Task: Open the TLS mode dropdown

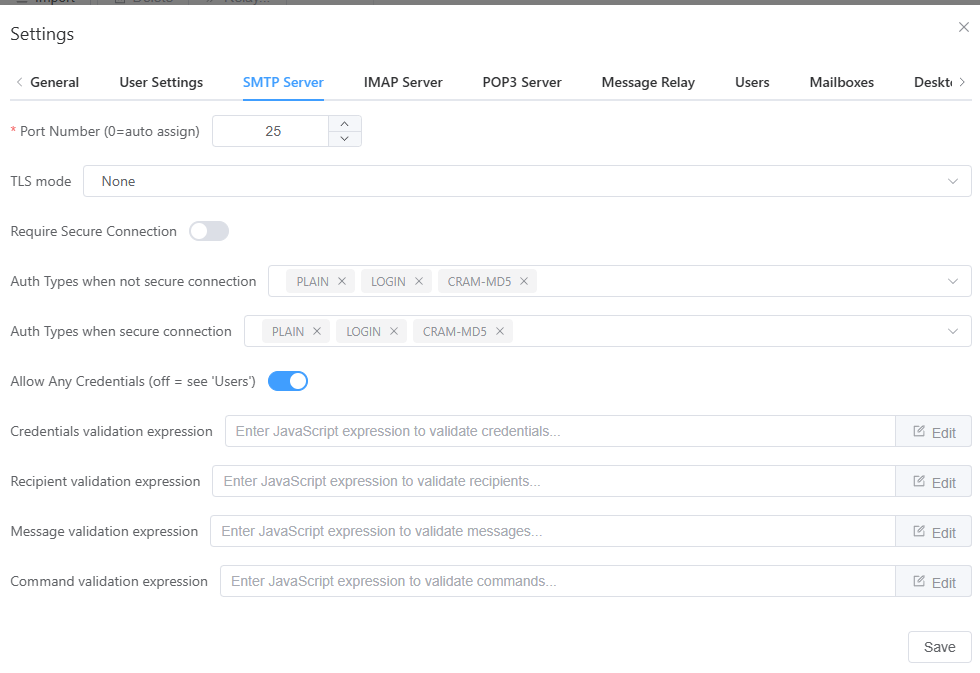Action: click(x=527, y=181)
